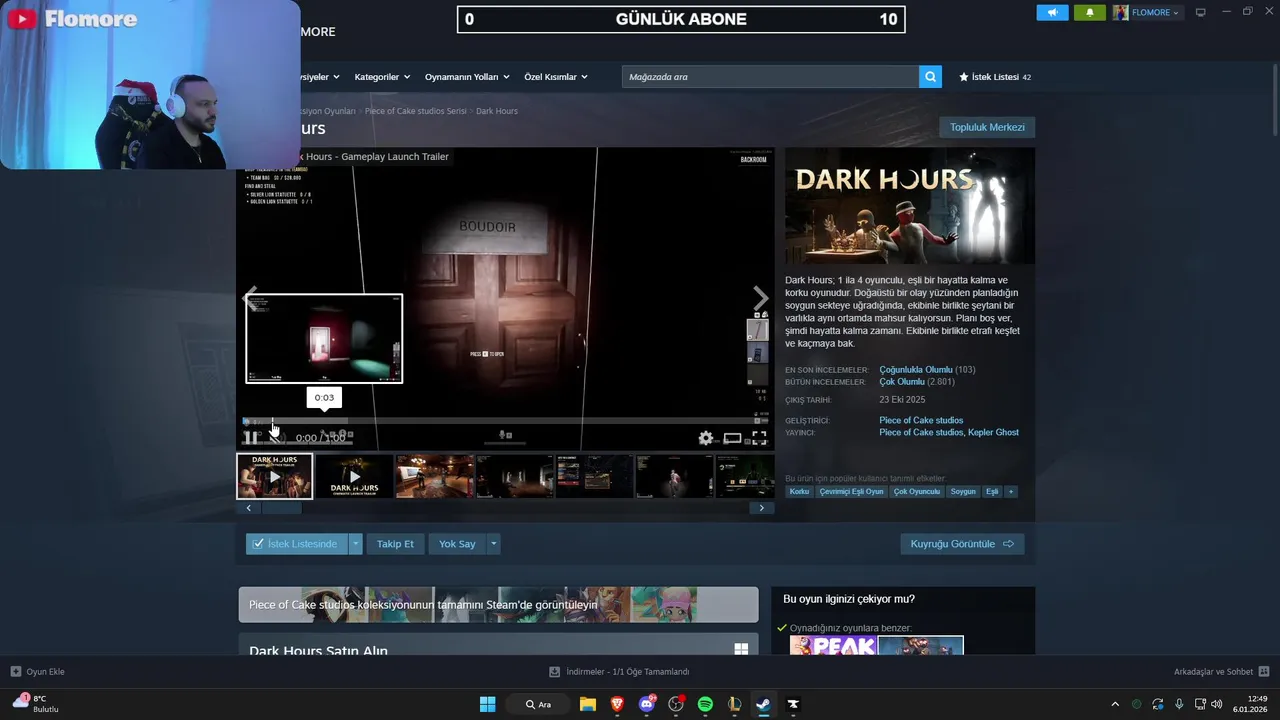Open the Piece of Cake studios collection banner
1280x720 pixels.
pyautogui.click(x=498, y=605)
